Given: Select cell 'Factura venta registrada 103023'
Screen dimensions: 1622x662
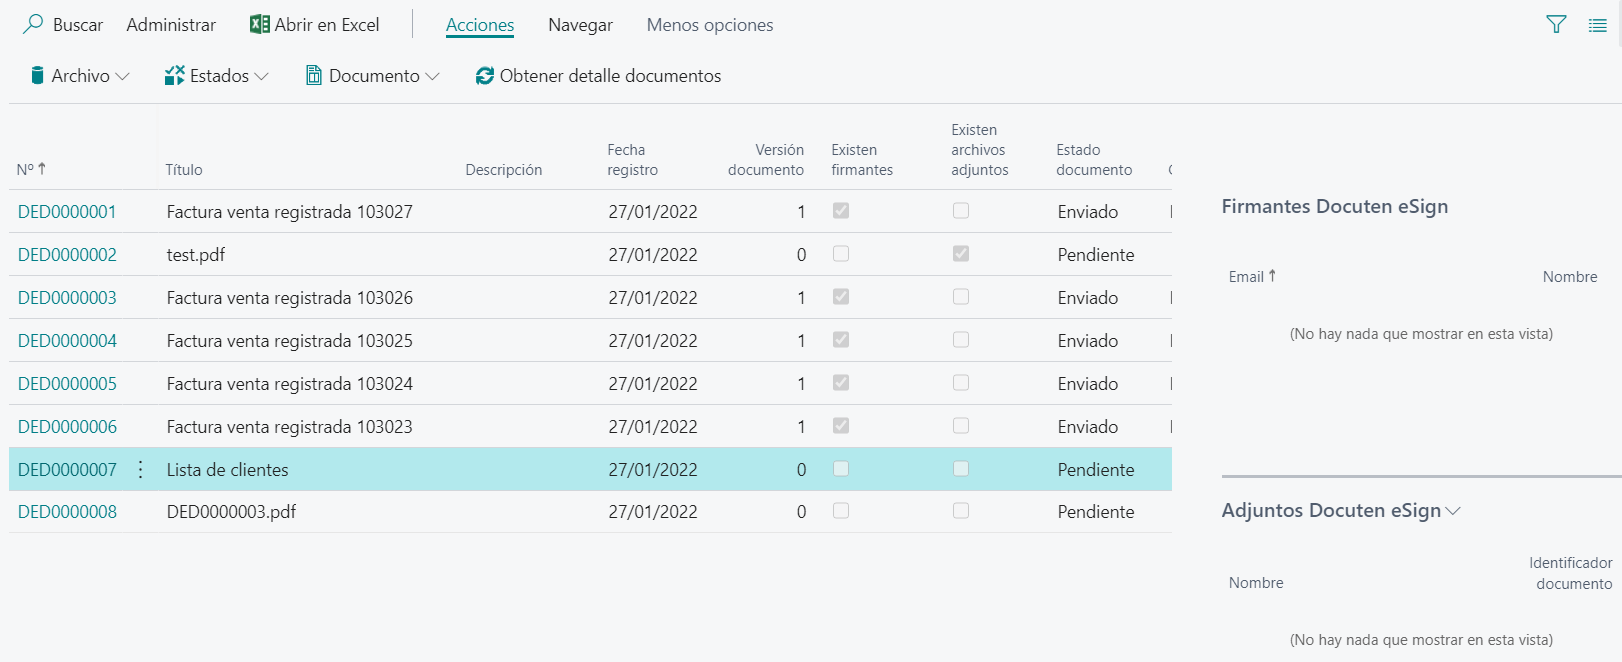Looking at the screenshot, I should tap(290, 427).
